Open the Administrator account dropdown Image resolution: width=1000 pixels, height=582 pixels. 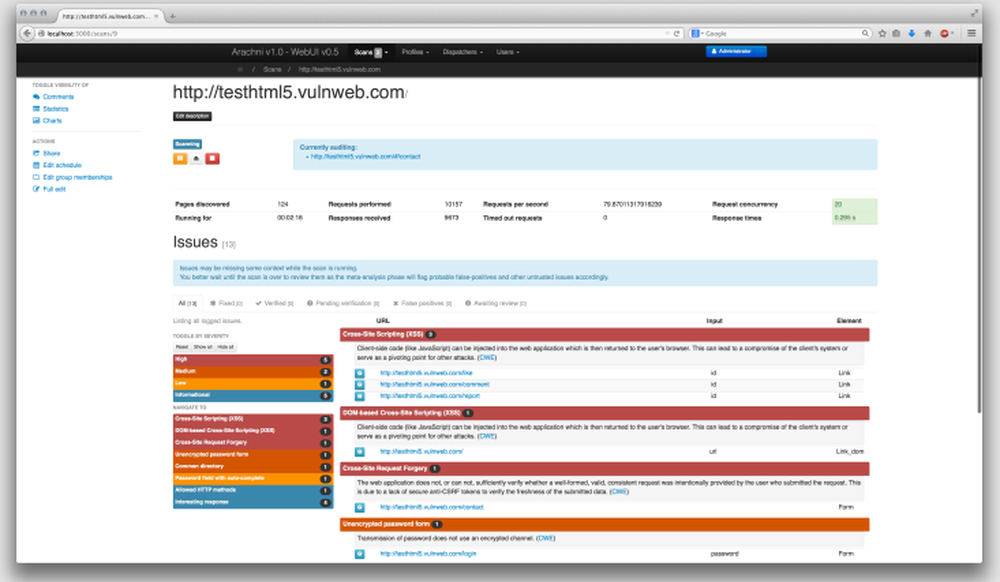tap(736, 51)
